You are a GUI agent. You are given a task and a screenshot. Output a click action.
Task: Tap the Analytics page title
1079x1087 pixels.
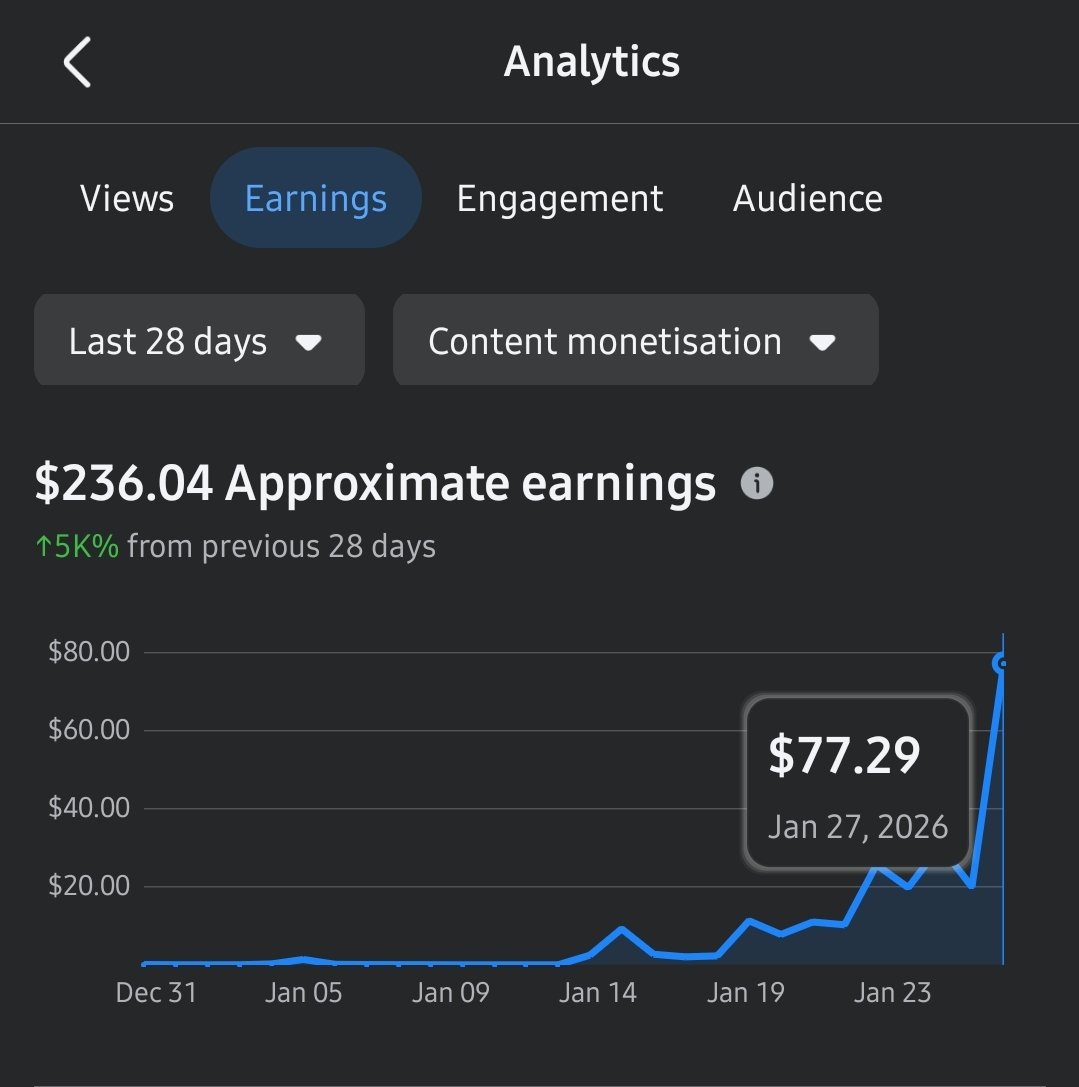pyautogui.click(x=592, y=62)
